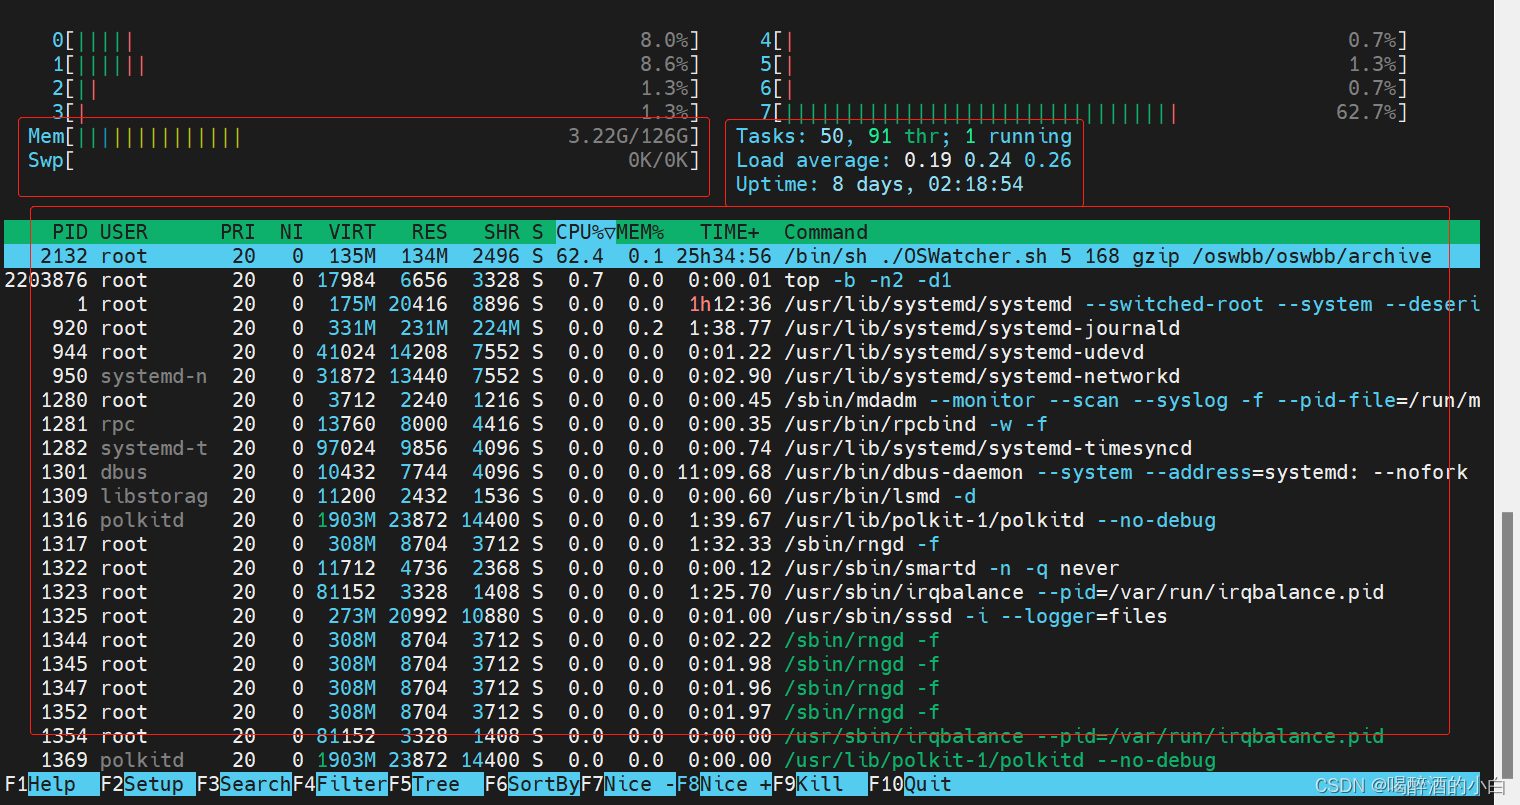The height and width of the screenshot is (805, 1520).
Task: Open F2 Setup in the bottom bar
Action: pyautogui.click(x=148, y=784)
